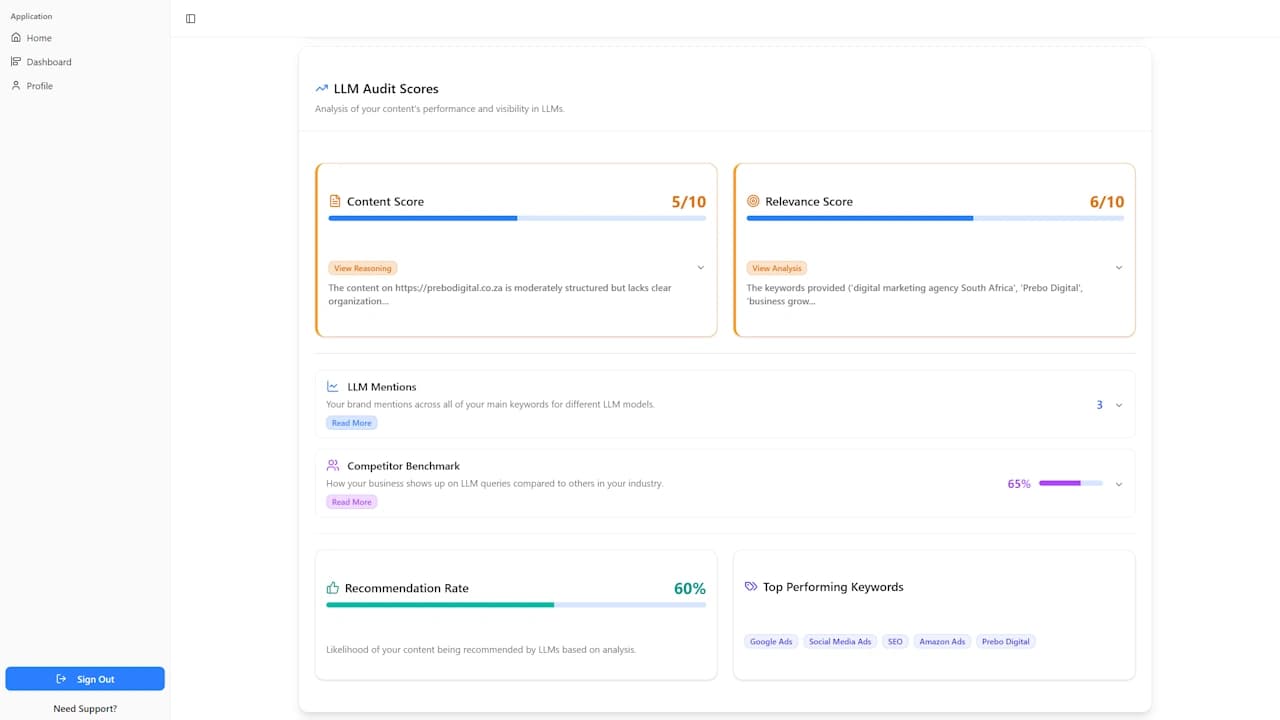Click the LLM Audit Scores trend icon
The image size is (1280, 720).
[x=321, y=88]
